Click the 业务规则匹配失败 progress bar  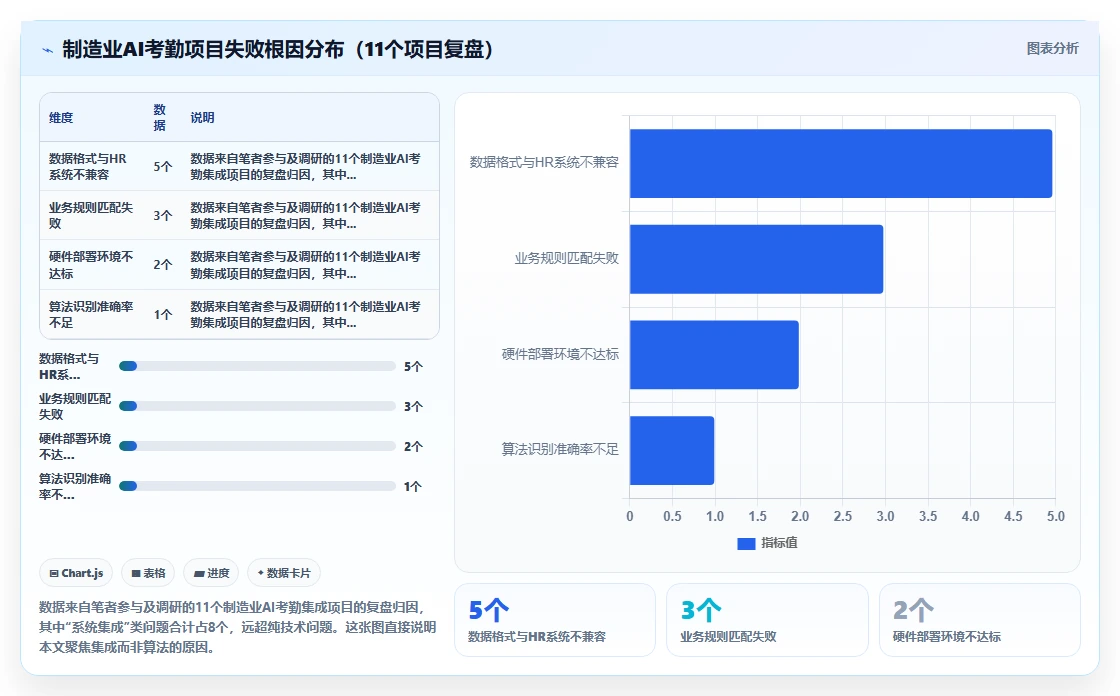point(257,407)
